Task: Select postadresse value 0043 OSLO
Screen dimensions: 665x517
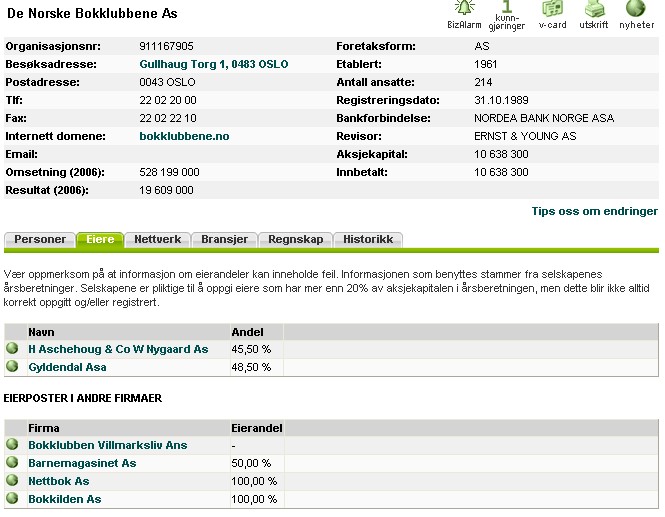Action: (167, 82)
